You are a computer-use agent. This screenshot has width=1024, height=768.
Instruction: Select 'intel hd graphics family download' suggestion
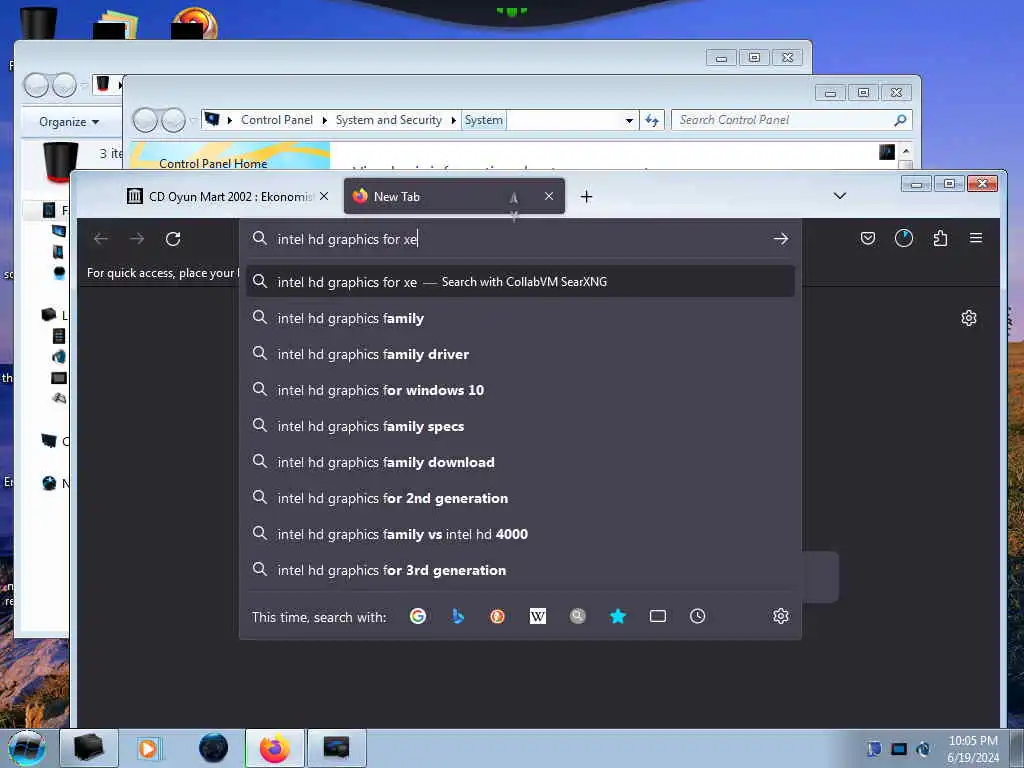(x=520, y=462)
